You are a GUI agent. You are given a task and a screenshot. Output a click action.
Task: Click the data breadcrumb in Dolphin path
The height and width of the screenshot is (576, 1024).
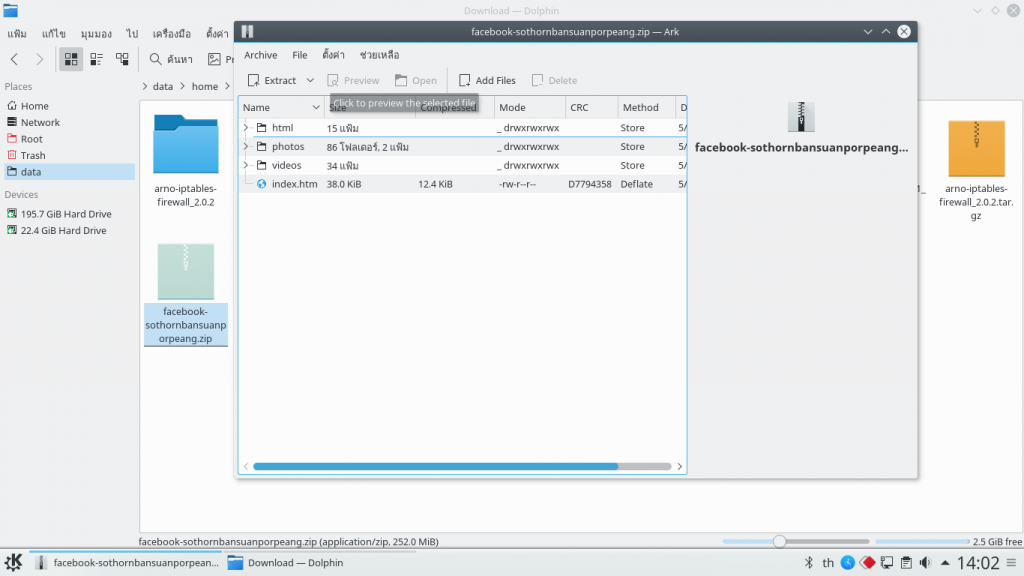[163, 86]
